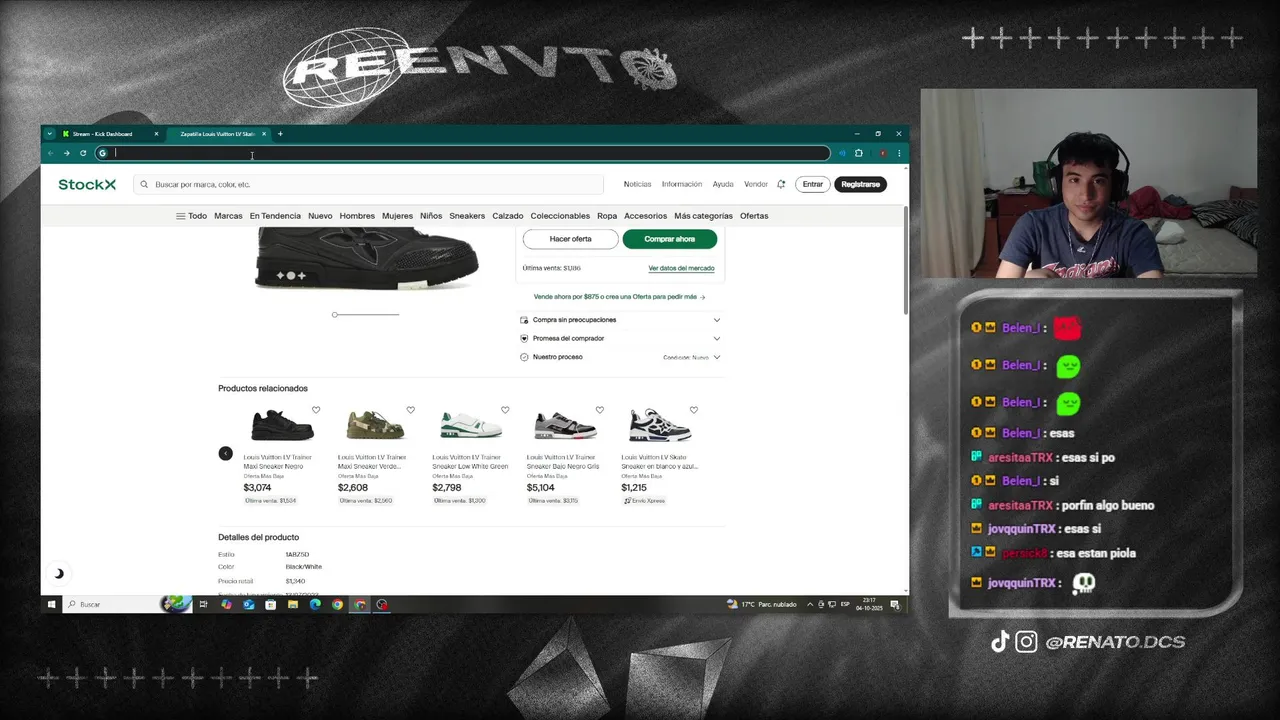
Task: Open the En Tendencia menu
Action: pyautogui.click(x=275, y=216)
